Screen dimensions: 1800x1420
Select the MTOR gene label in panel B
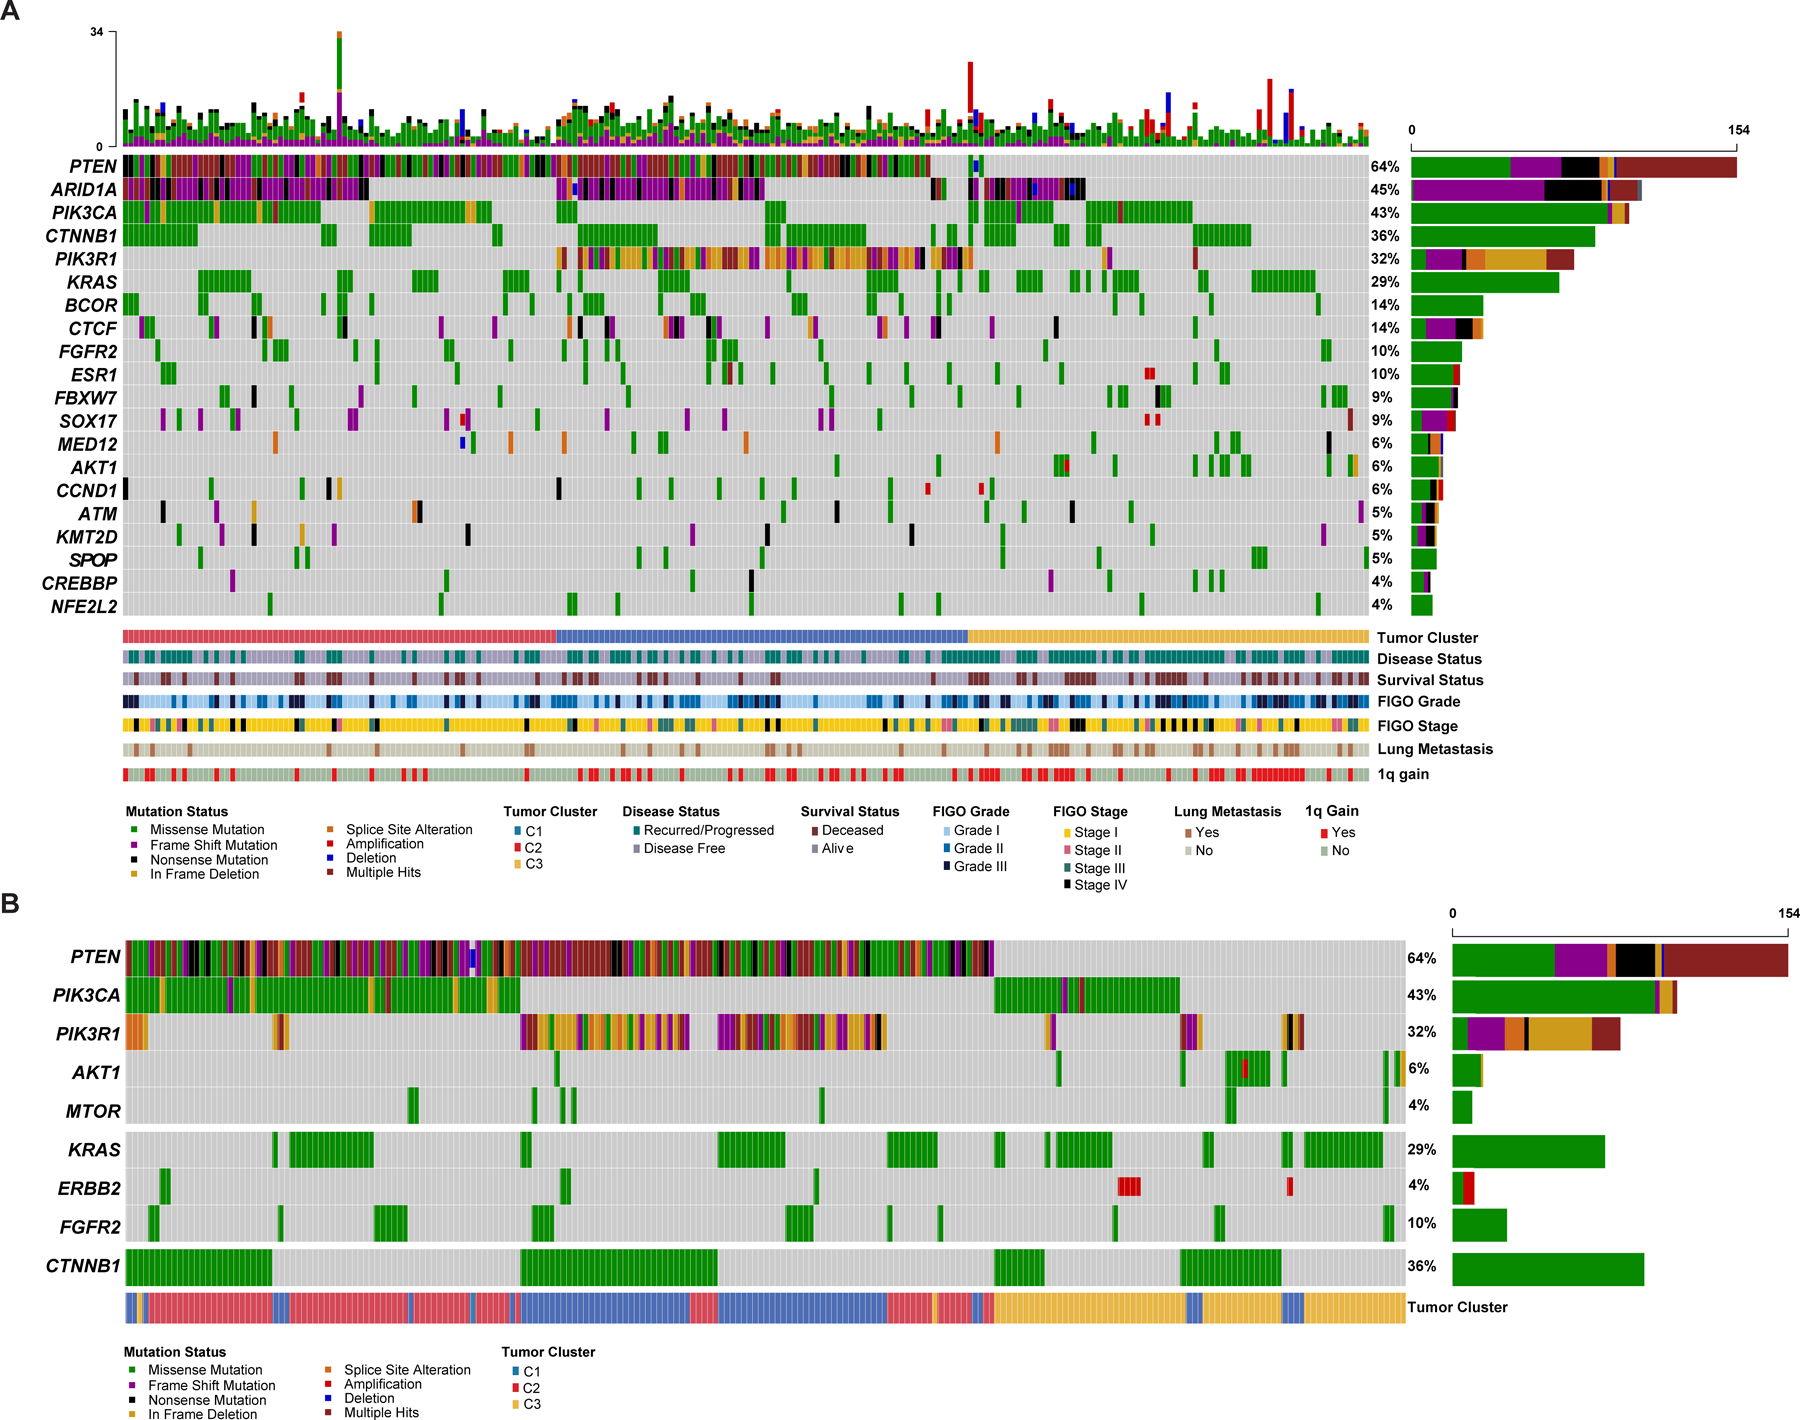coord(93,1111)
